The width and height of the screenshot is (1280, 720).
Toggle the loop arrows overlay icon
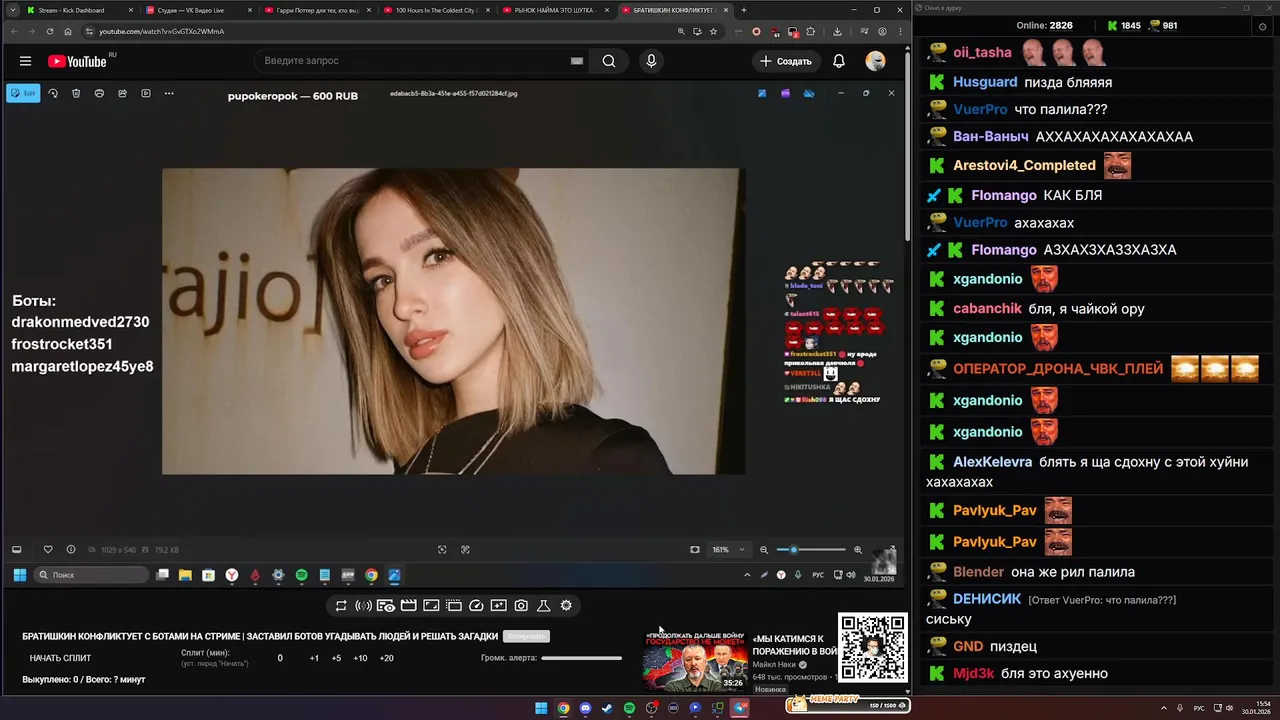(x=341, y=605)
